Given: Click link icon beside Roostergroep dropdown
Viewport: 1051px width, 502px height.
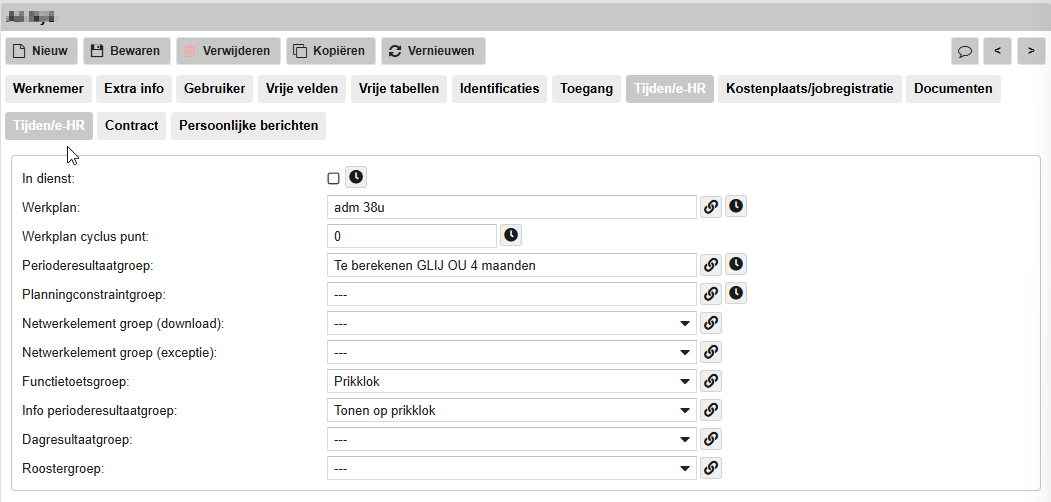Looking at the screenshot, I should tap(710, 468).
